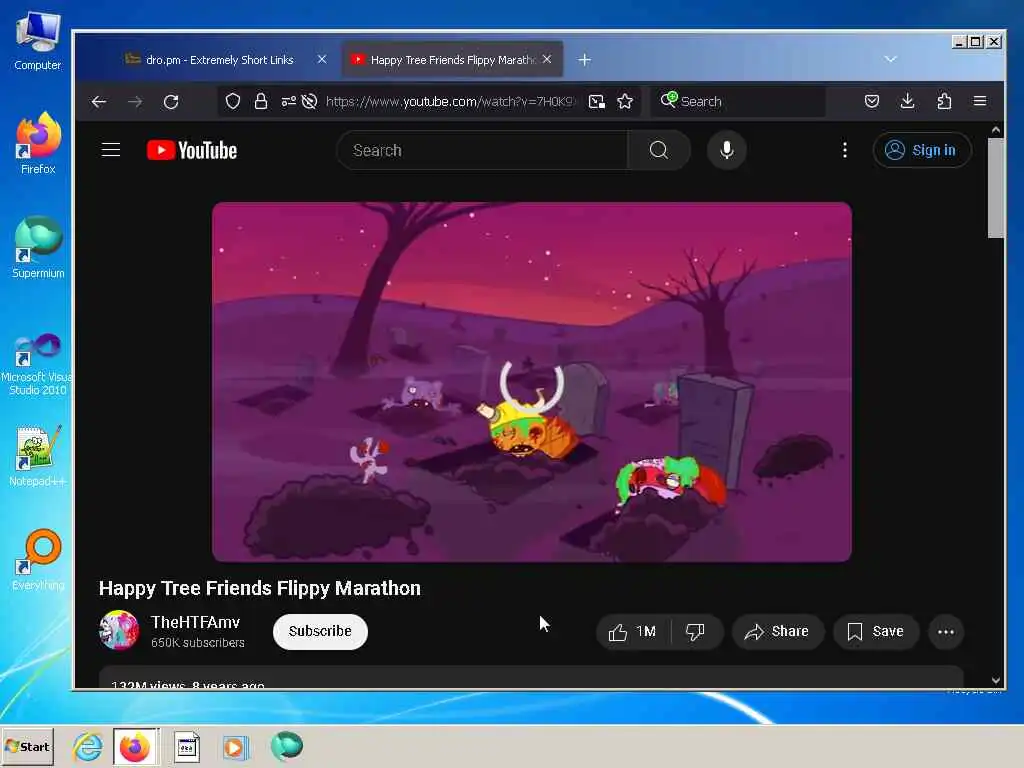This screenshot has width=1024, height=768.
Task: Open the Firefox application hamburger menu
Action: (x=980, y=101)
